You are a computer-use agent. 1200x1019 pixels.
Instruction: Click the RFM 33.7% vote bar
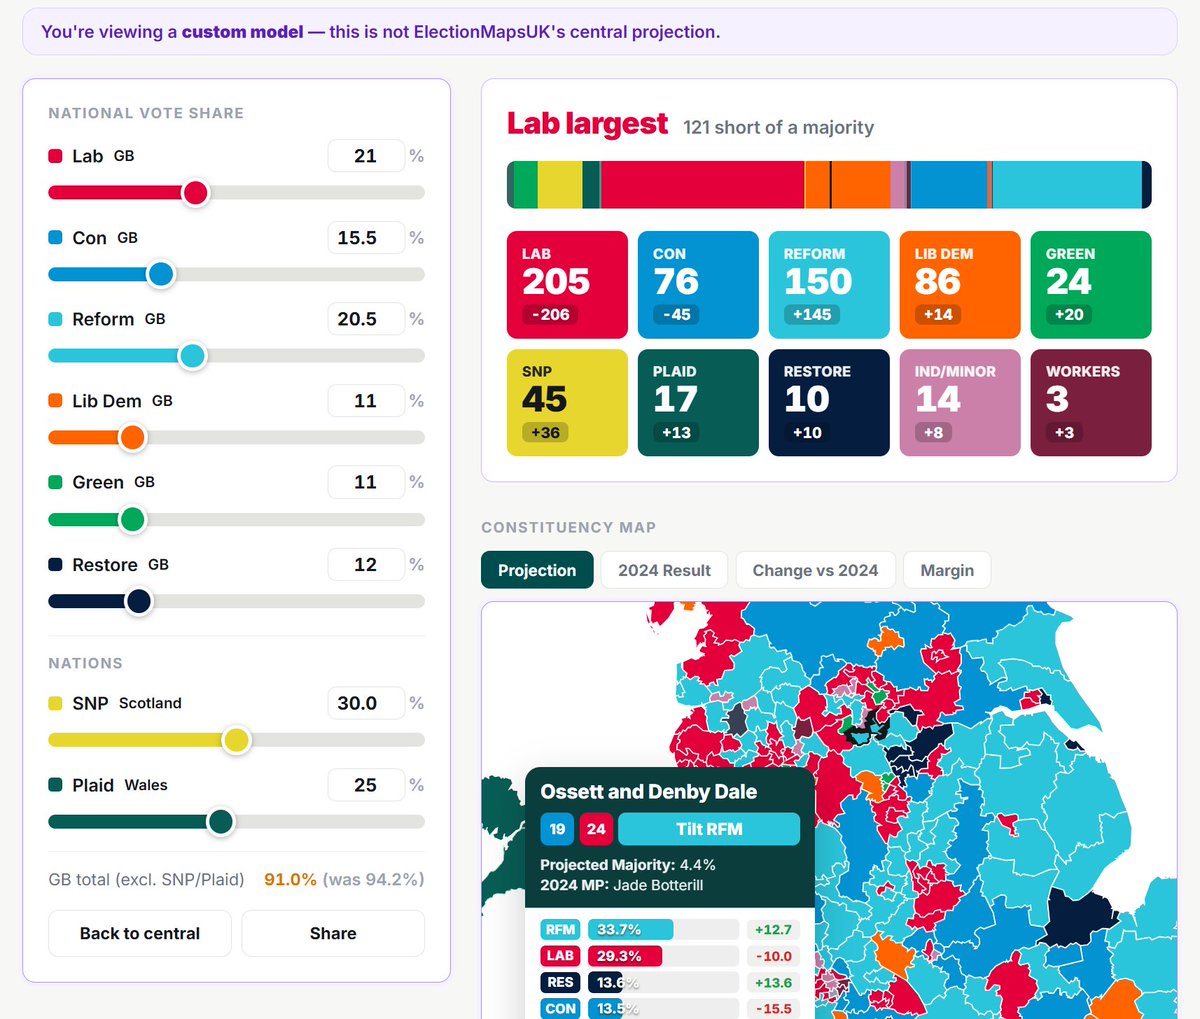(x=663, y=929)
